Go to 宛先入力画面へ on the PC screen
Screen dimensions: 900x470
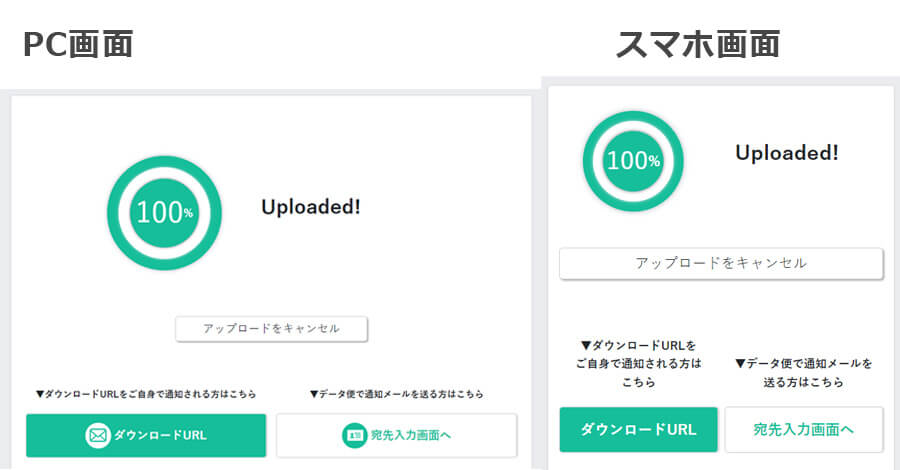(397, 436)
